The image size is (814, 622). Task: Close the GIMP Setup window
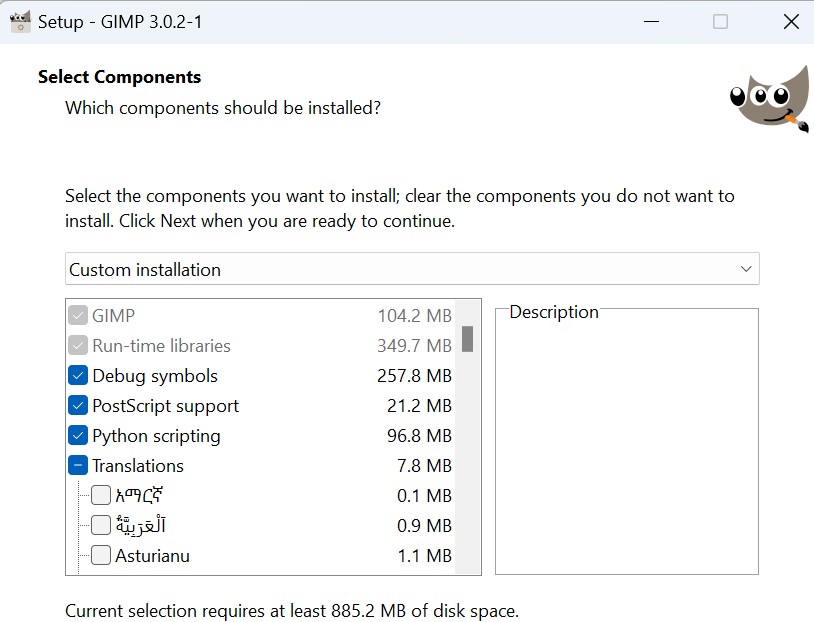tap(791, 22)
